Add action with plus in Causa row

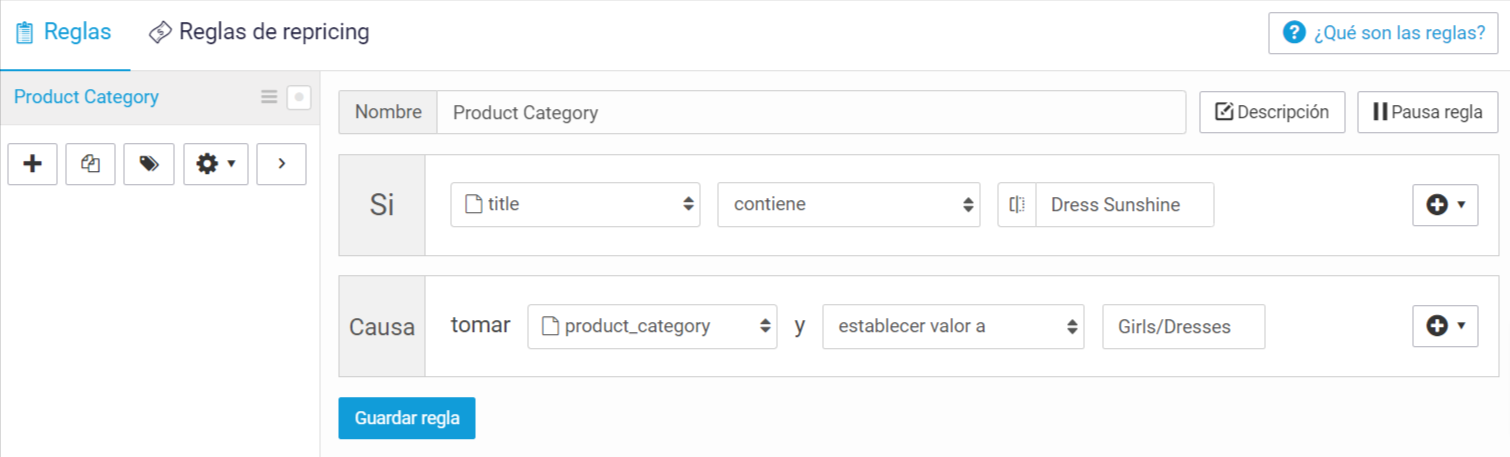coord(1445,326)
